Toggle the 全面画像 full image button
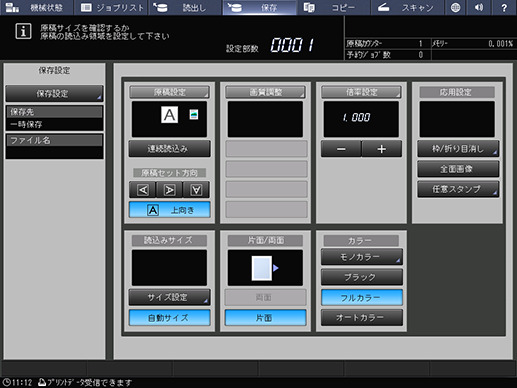This screenshot has height=388, width=517. click(458, 169)
